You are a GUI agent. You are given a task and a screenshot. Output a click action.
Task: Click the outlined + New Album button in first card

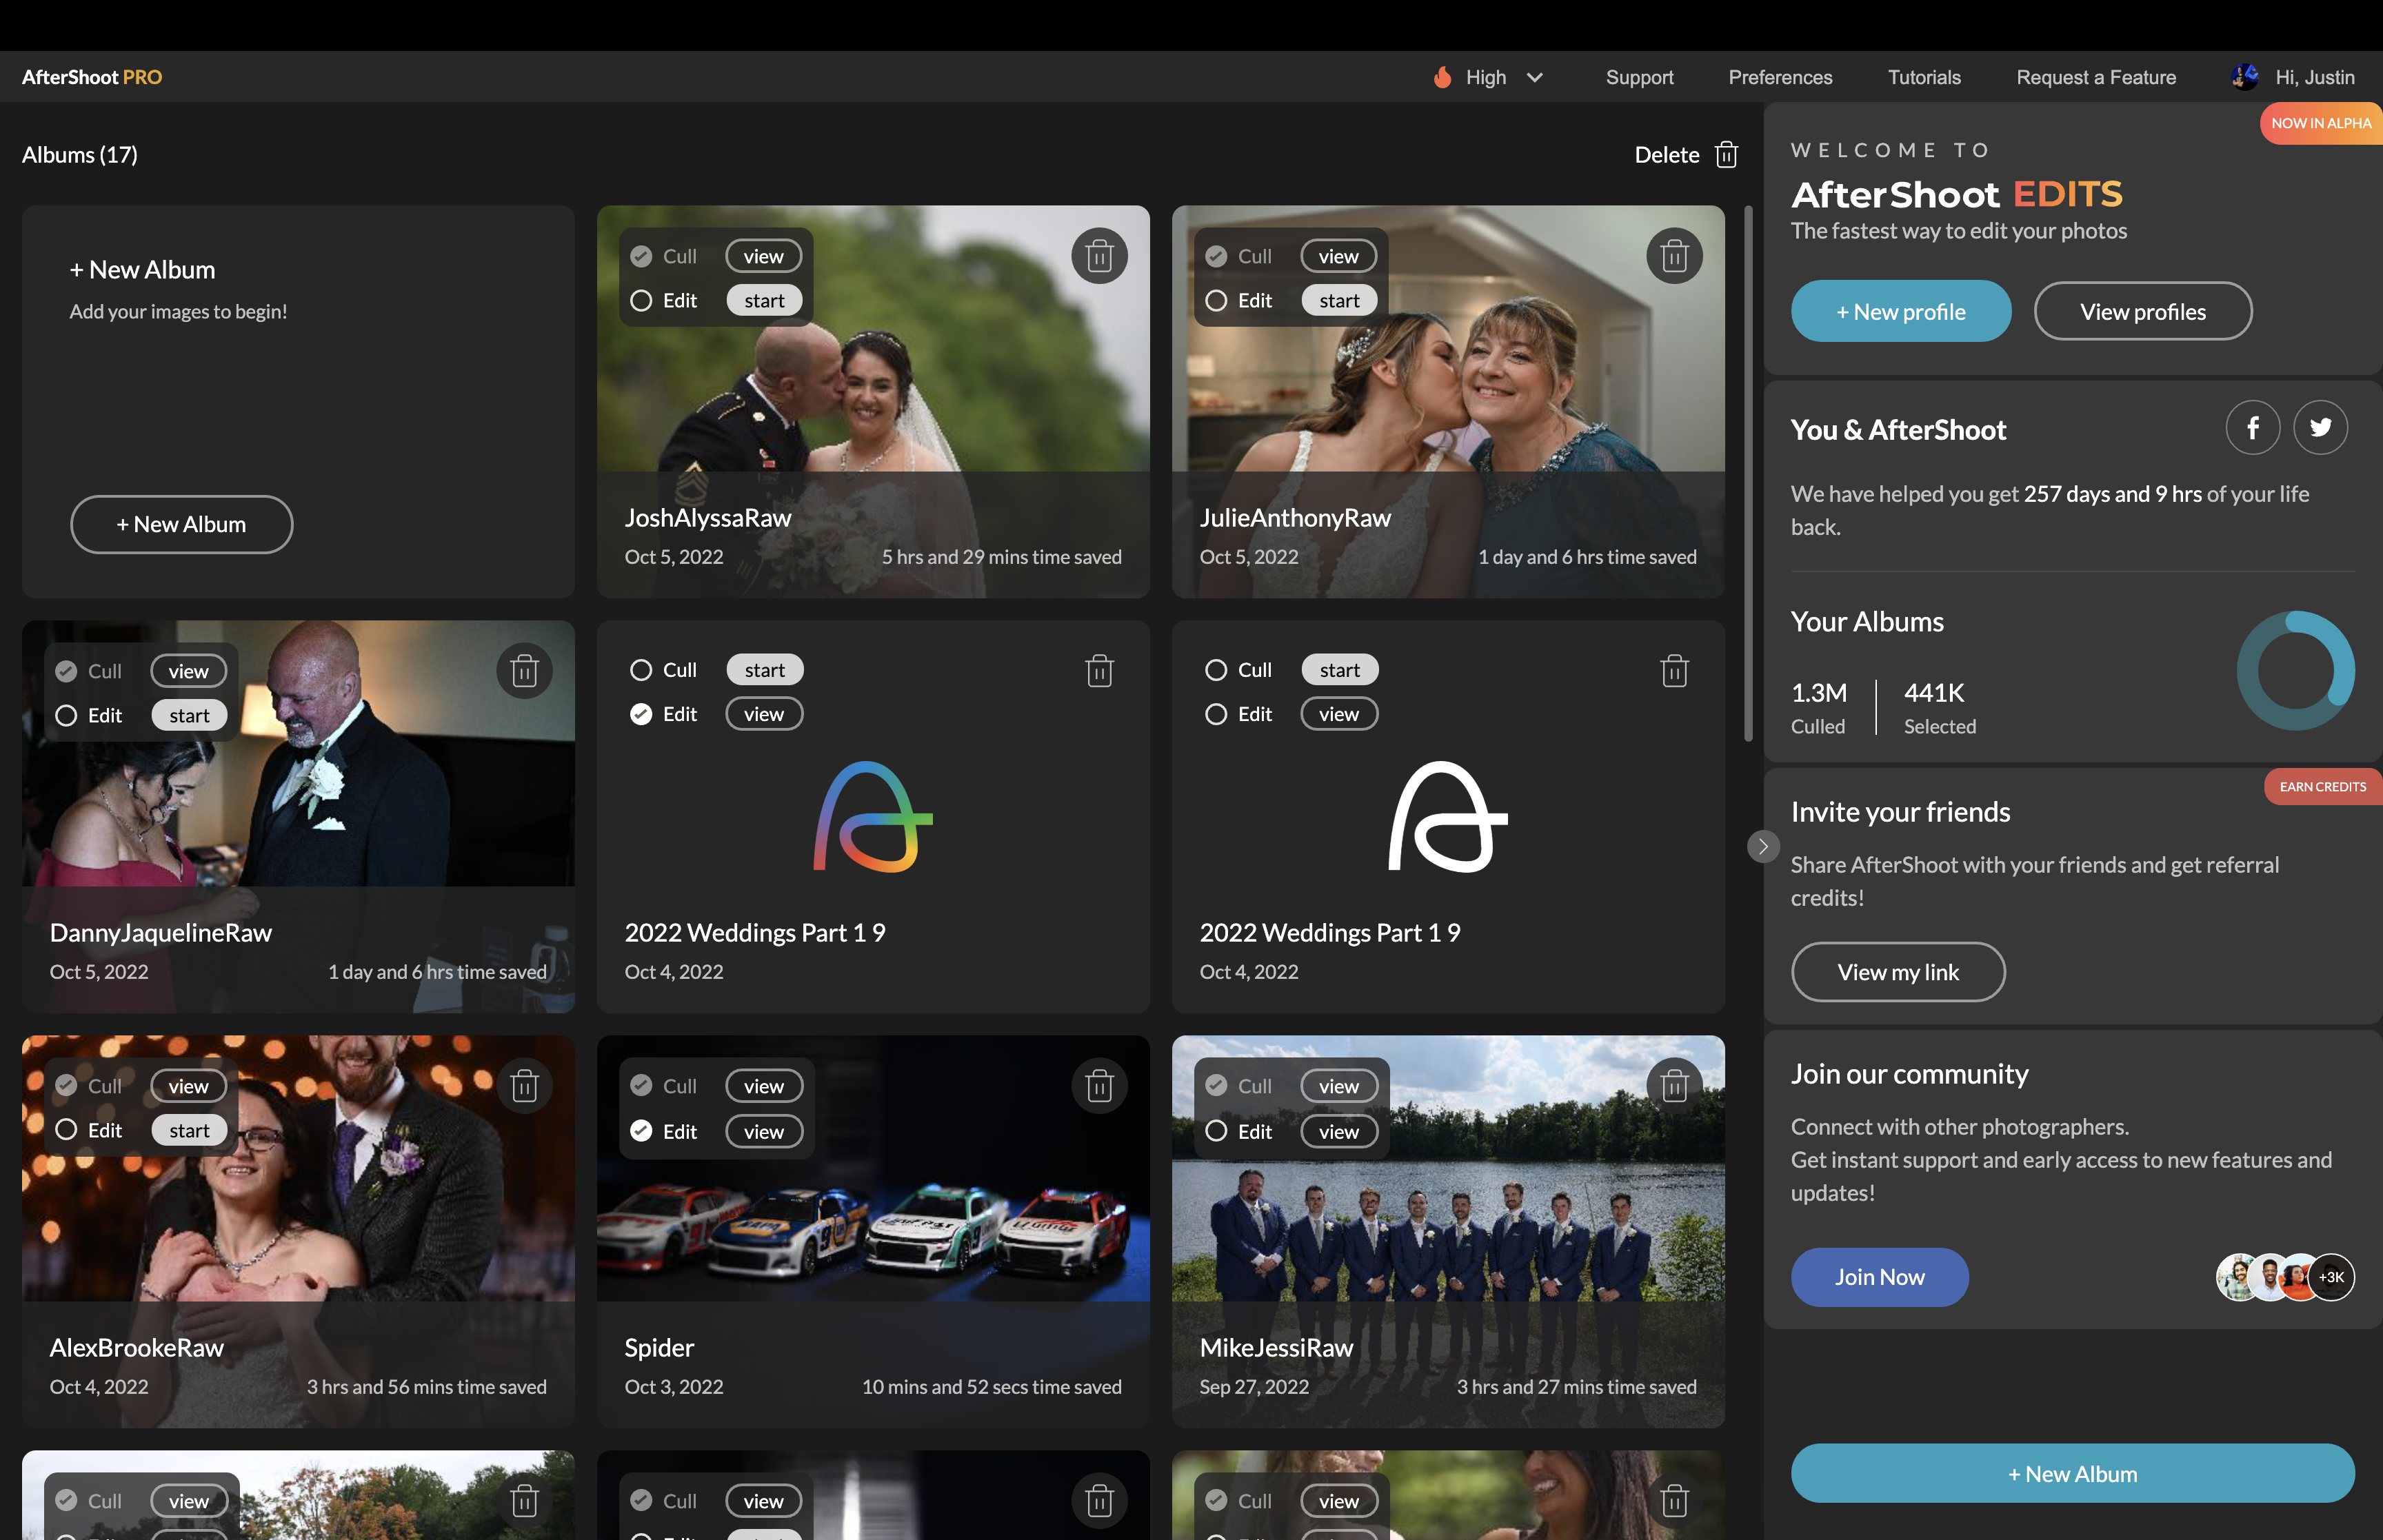coord(181,524)
